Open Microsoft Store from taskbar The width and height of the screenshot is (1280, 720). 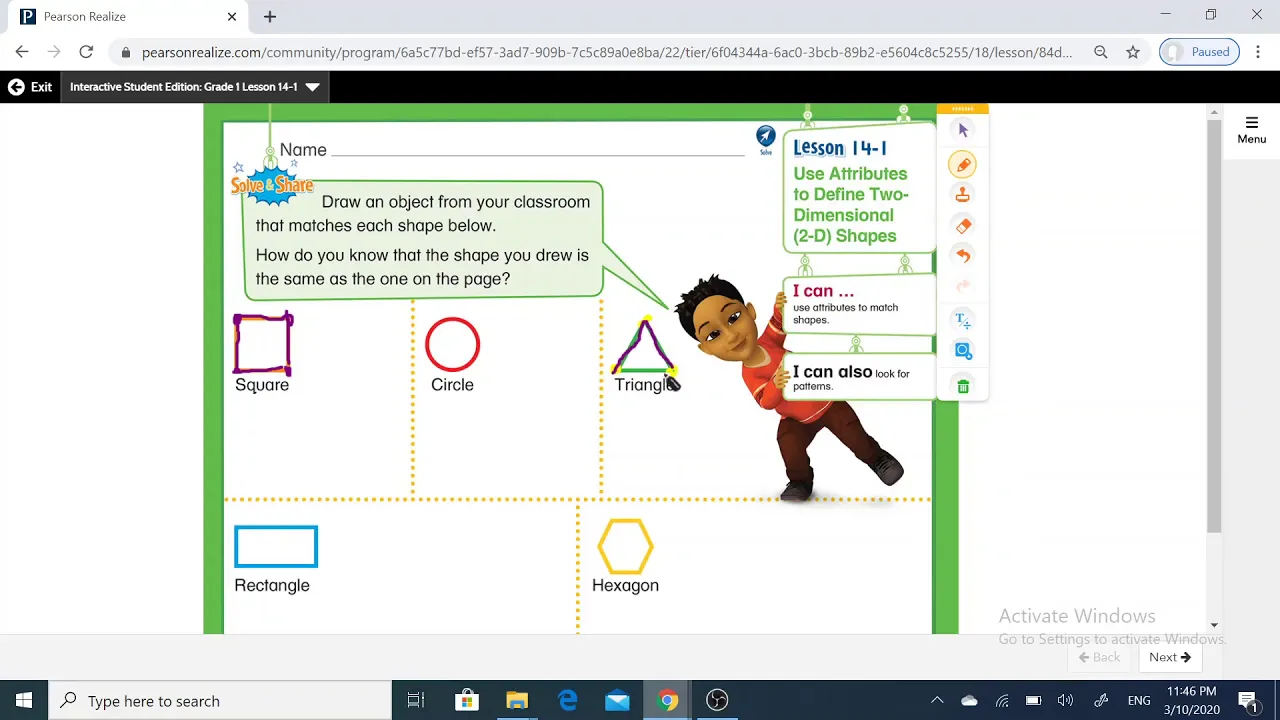click(467, 701)
